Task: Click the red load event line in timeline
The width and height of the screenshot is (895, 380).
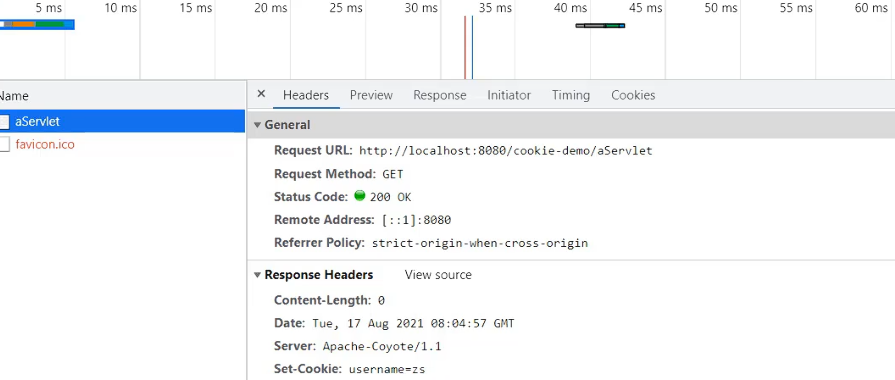Action: [x=465, y=47]
